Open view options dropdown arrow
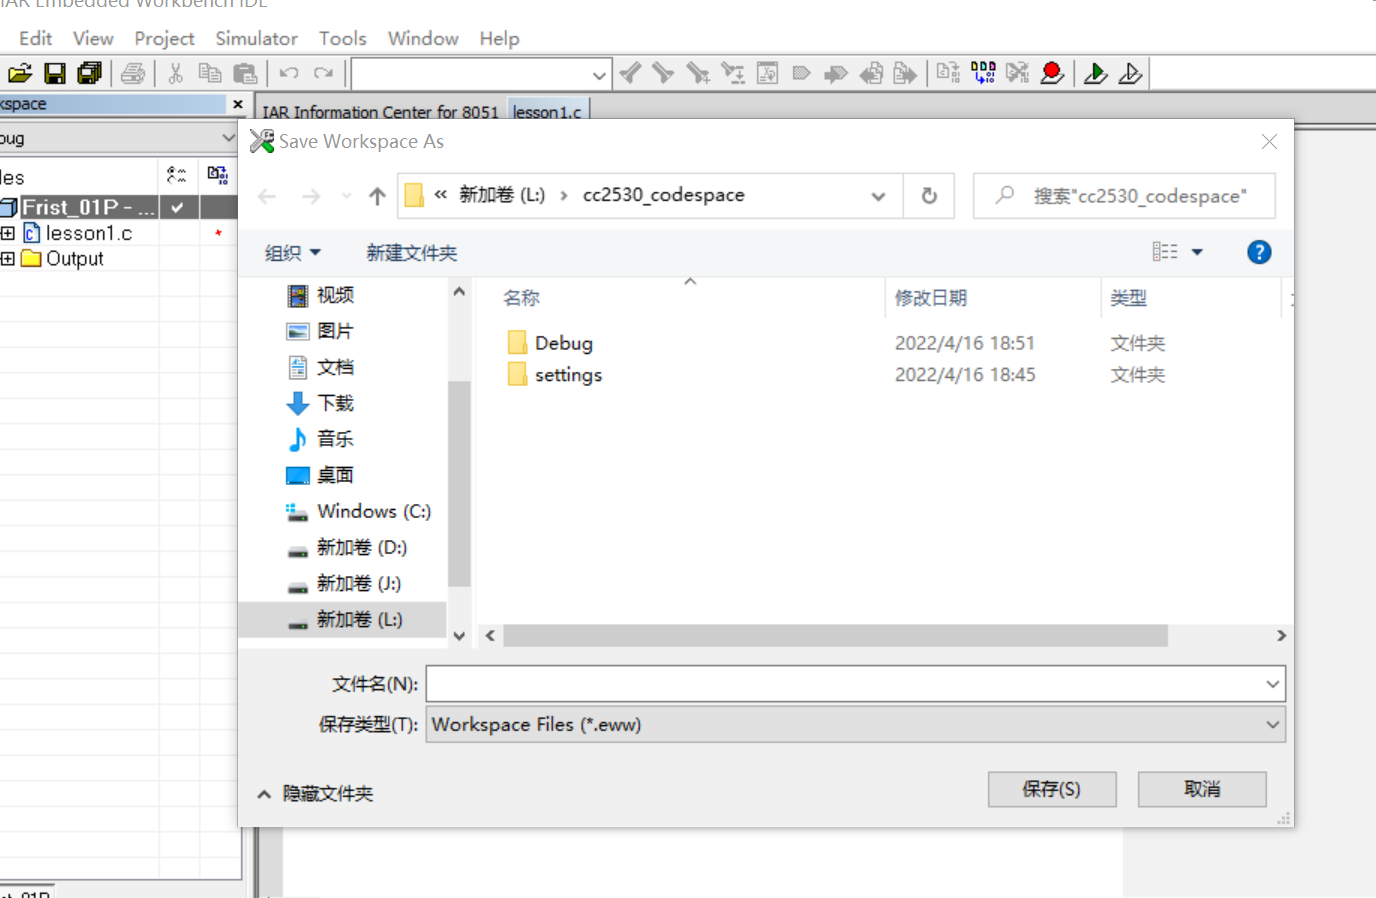 (1197, 252)
